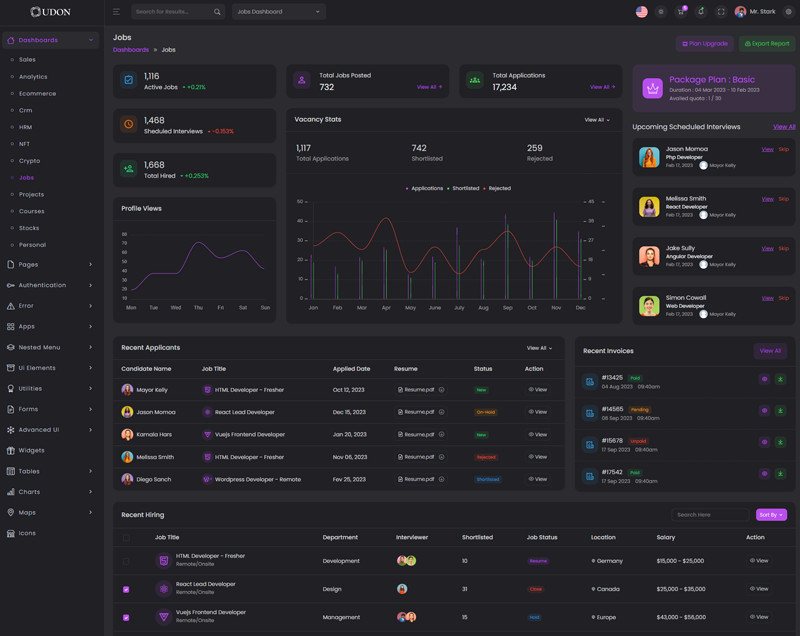Change language via the US flag icon

point(641,12)
